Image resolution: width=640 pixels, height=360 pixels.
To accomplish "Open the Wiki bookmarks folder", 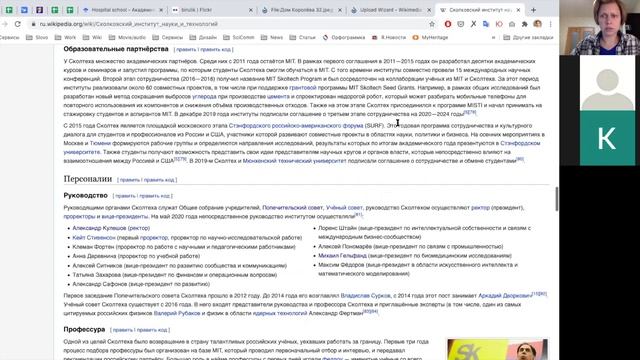I will coord(92,37).
